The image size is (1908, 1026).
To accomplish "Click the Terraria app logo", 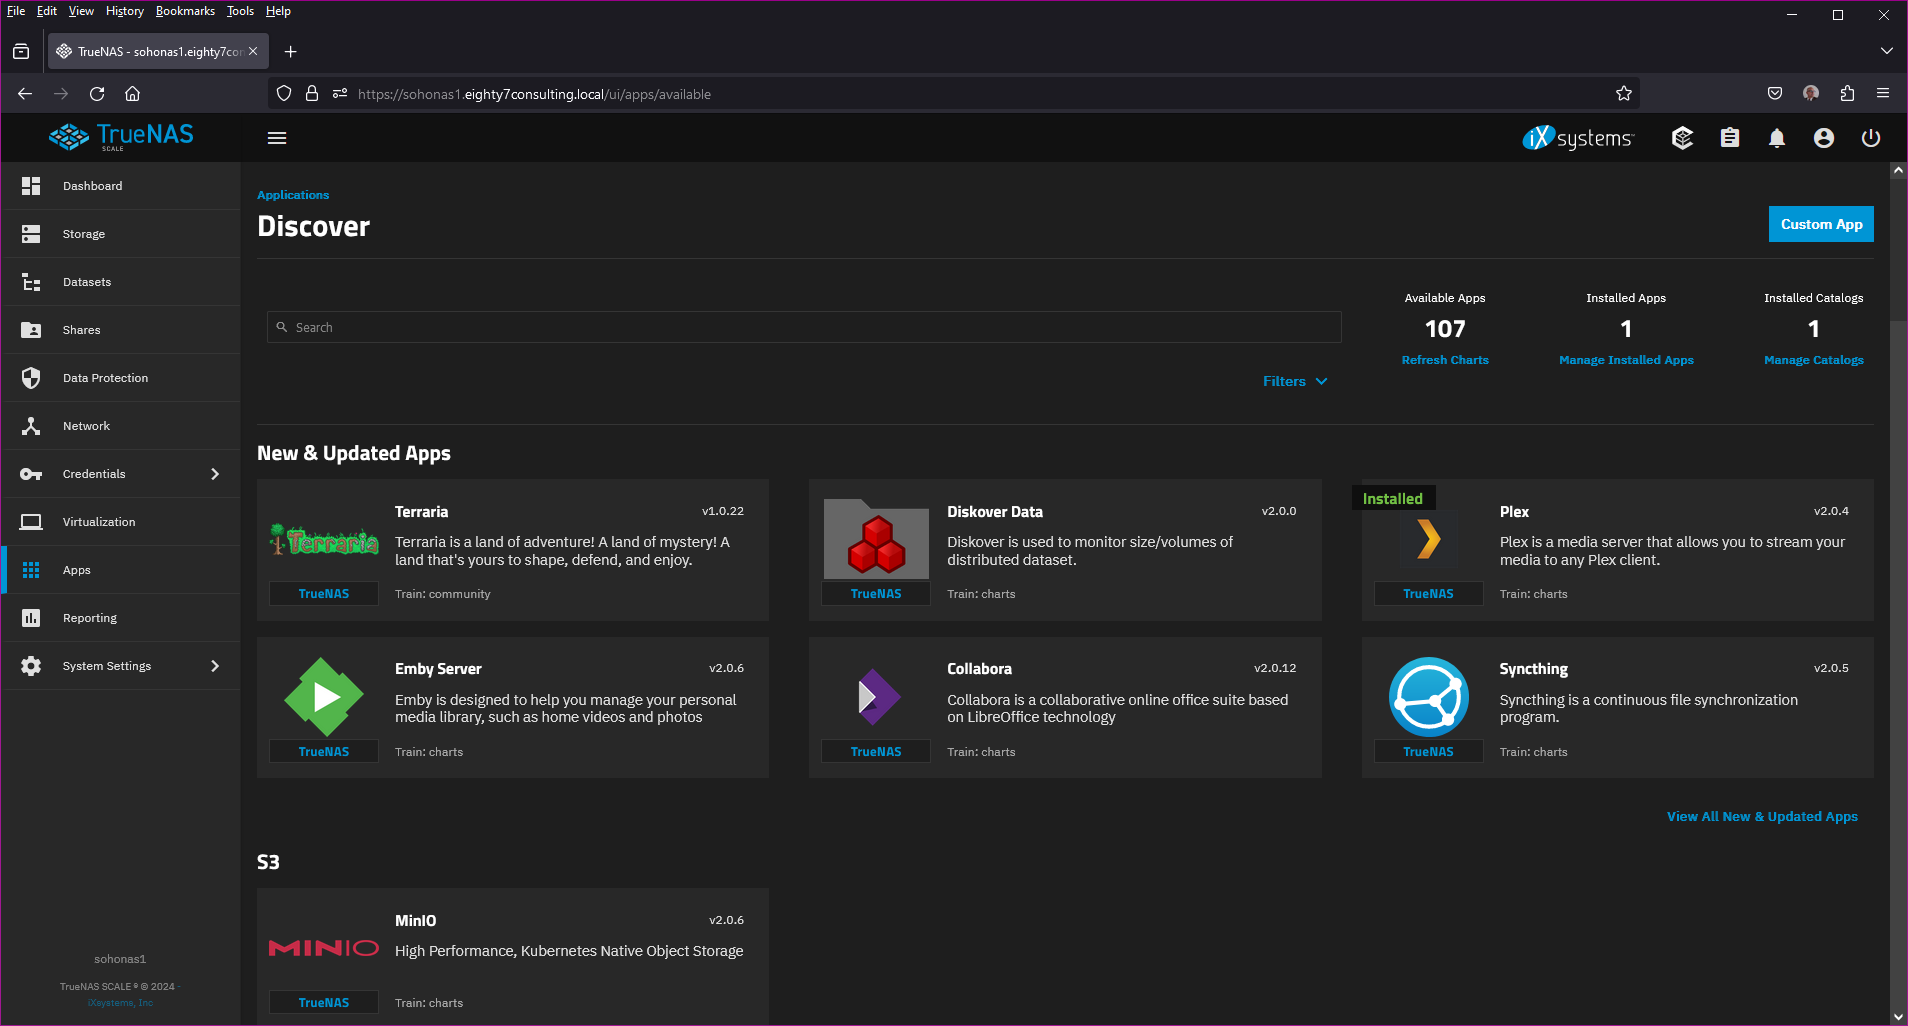I will point(324,541).
